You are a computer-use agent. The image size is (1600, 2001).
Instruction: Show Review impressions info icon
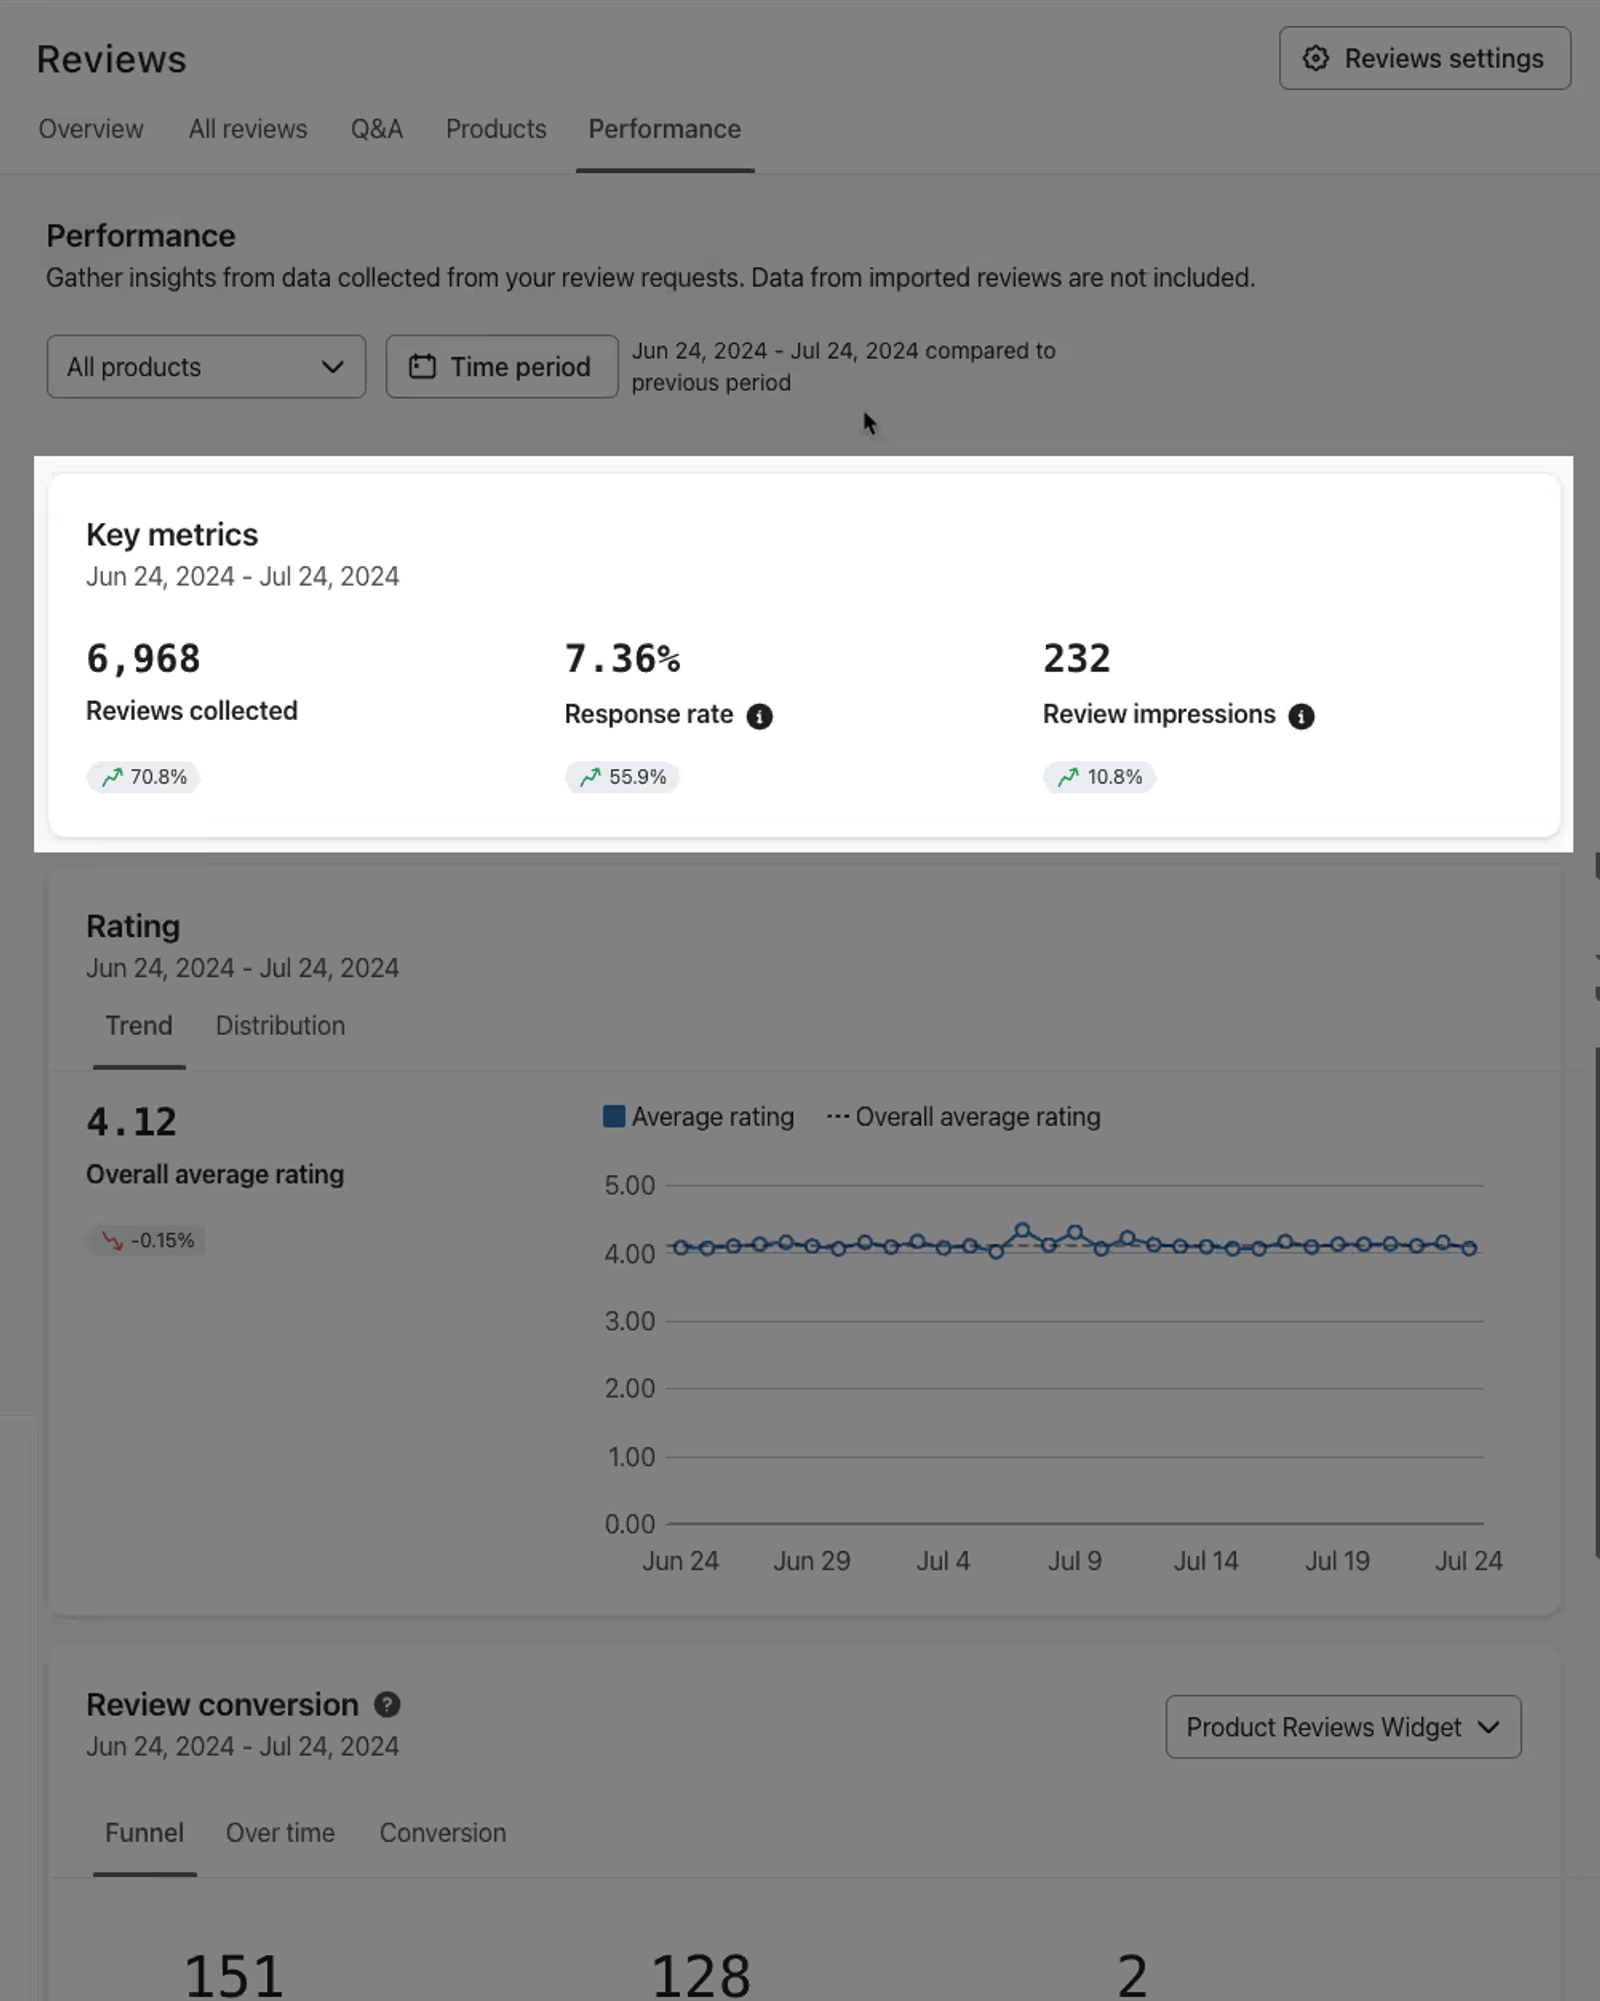[x=1301, y=716]
